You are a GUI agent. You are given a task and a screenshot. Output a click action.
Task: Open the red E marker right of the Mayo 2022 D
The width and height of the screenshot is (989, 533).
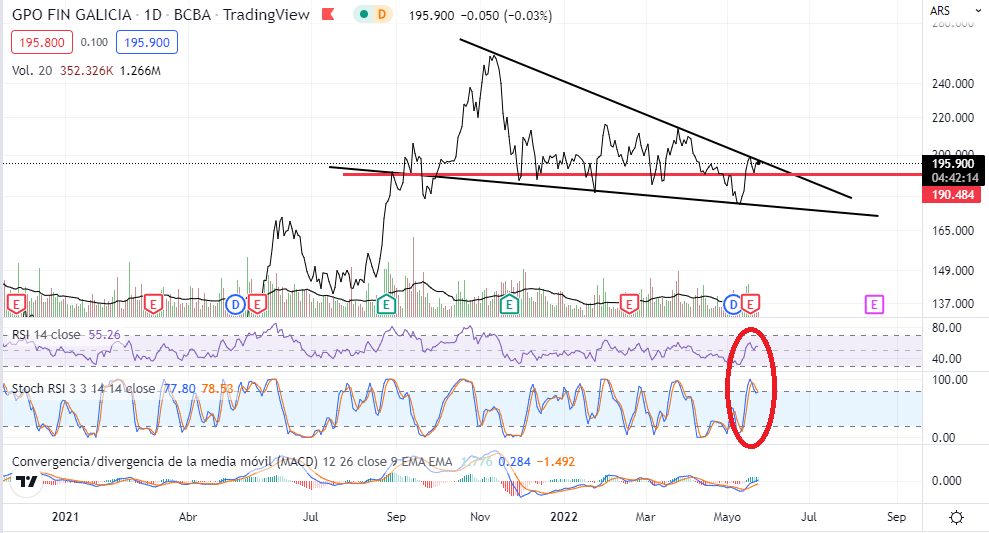(x=751, y=305)
